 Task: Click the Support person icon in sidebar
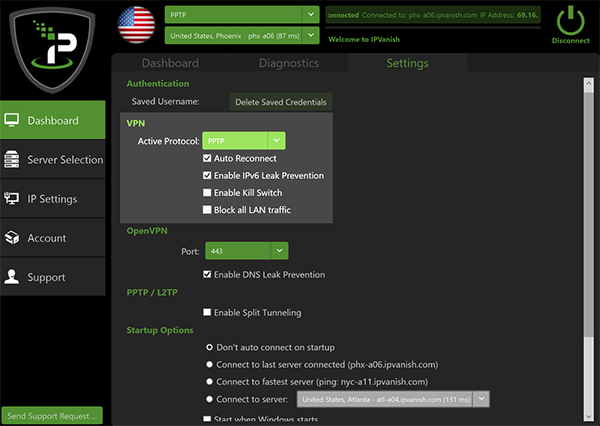[x=13, y=277]
